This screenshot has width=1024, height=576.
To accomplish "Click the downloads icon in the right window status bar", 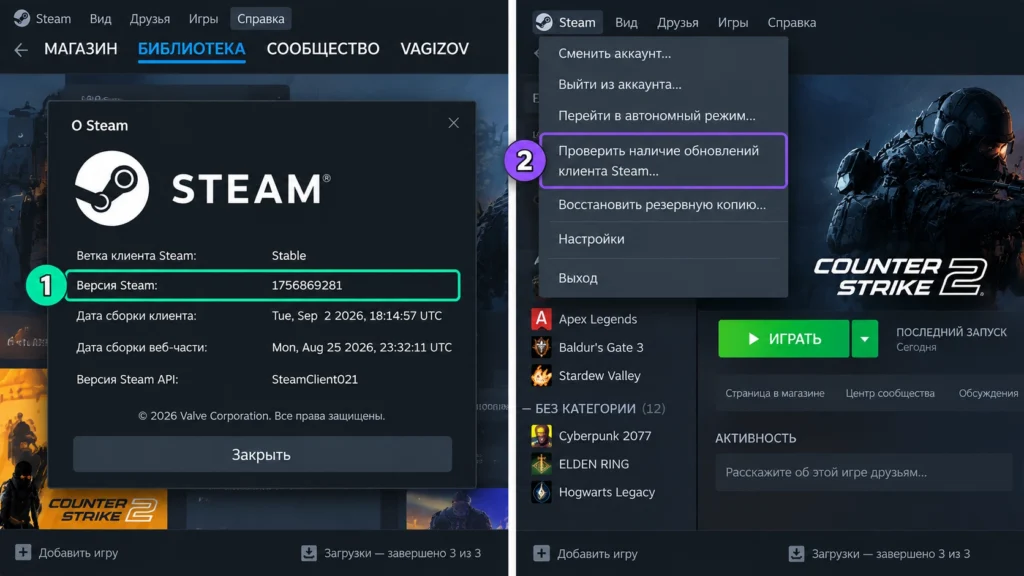I will (796, 554).
